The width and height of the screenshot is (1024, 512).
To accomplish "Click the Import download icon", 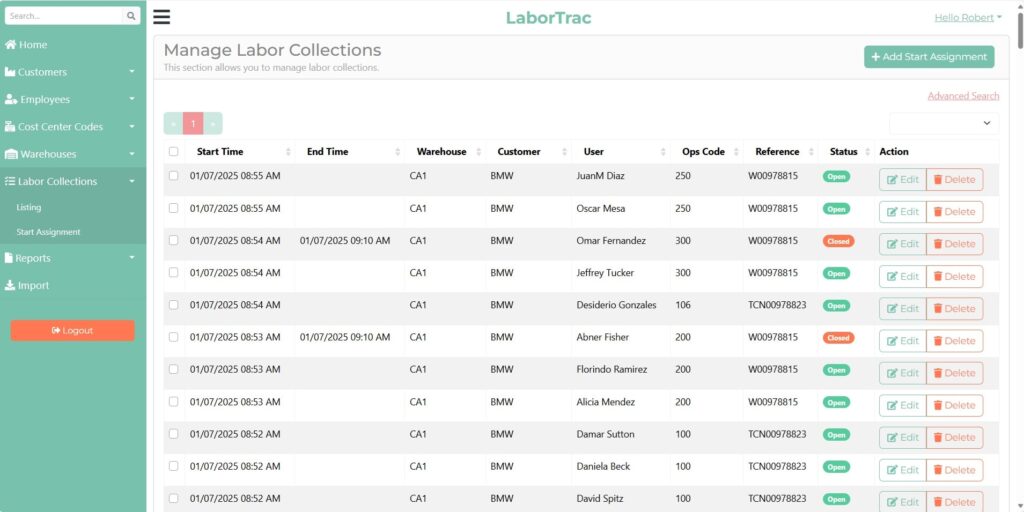I will 10,285.
